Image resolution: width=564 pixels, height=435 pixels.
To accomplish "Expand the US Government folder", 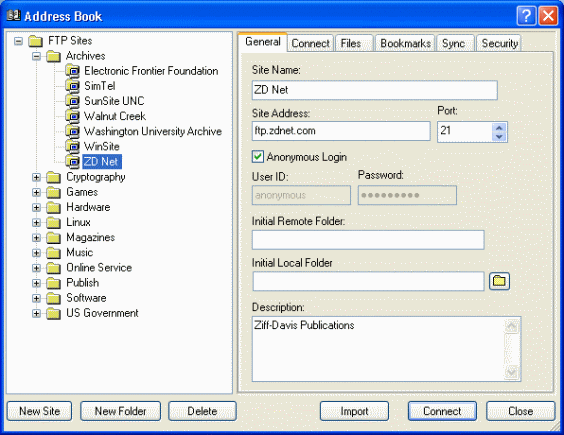I will click(36, 313).
